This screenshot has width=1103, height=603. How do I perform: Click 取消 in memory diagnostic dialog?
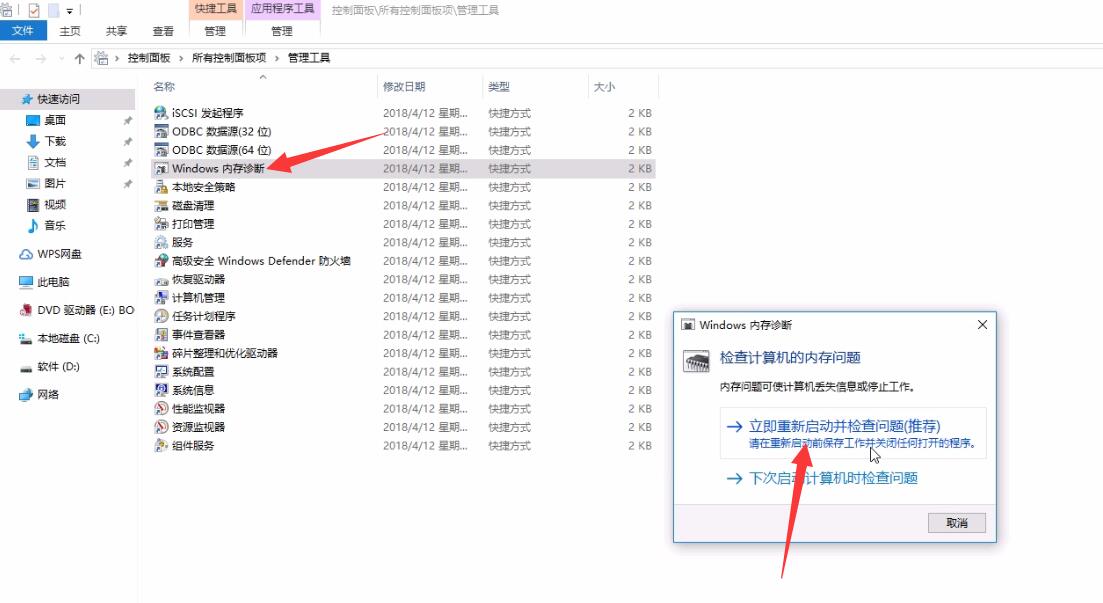tap(957, 523)
